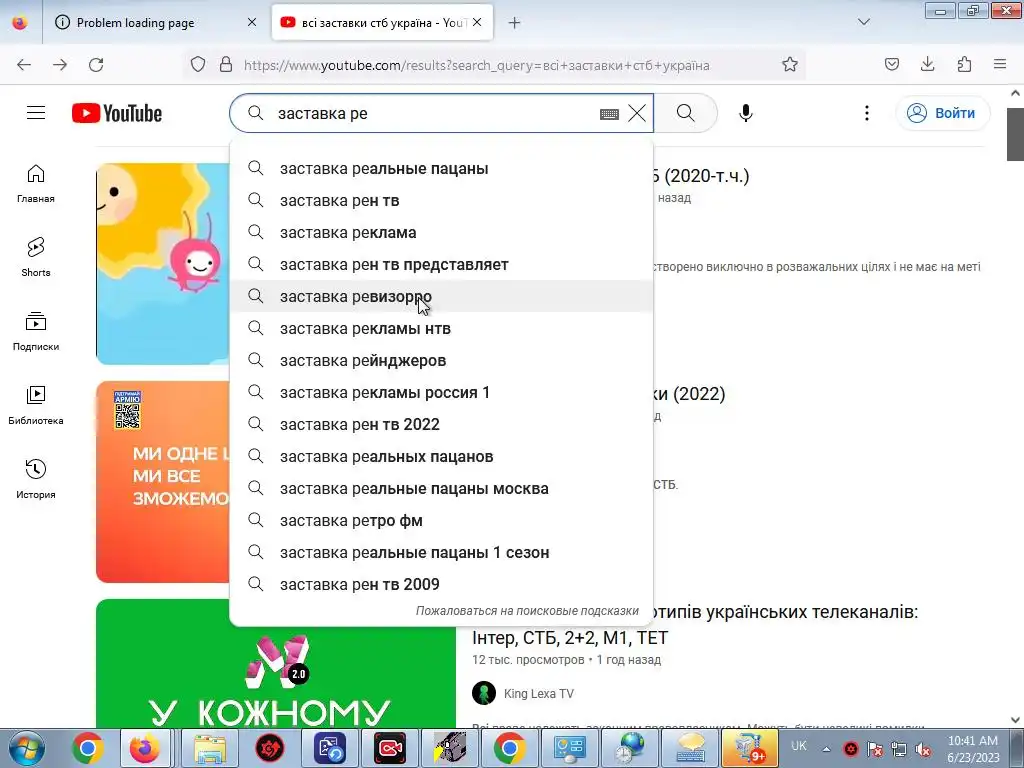1024x768 pixels.
Task: Click the UK language indicator in tray
Action: click(x=799, y=746)
